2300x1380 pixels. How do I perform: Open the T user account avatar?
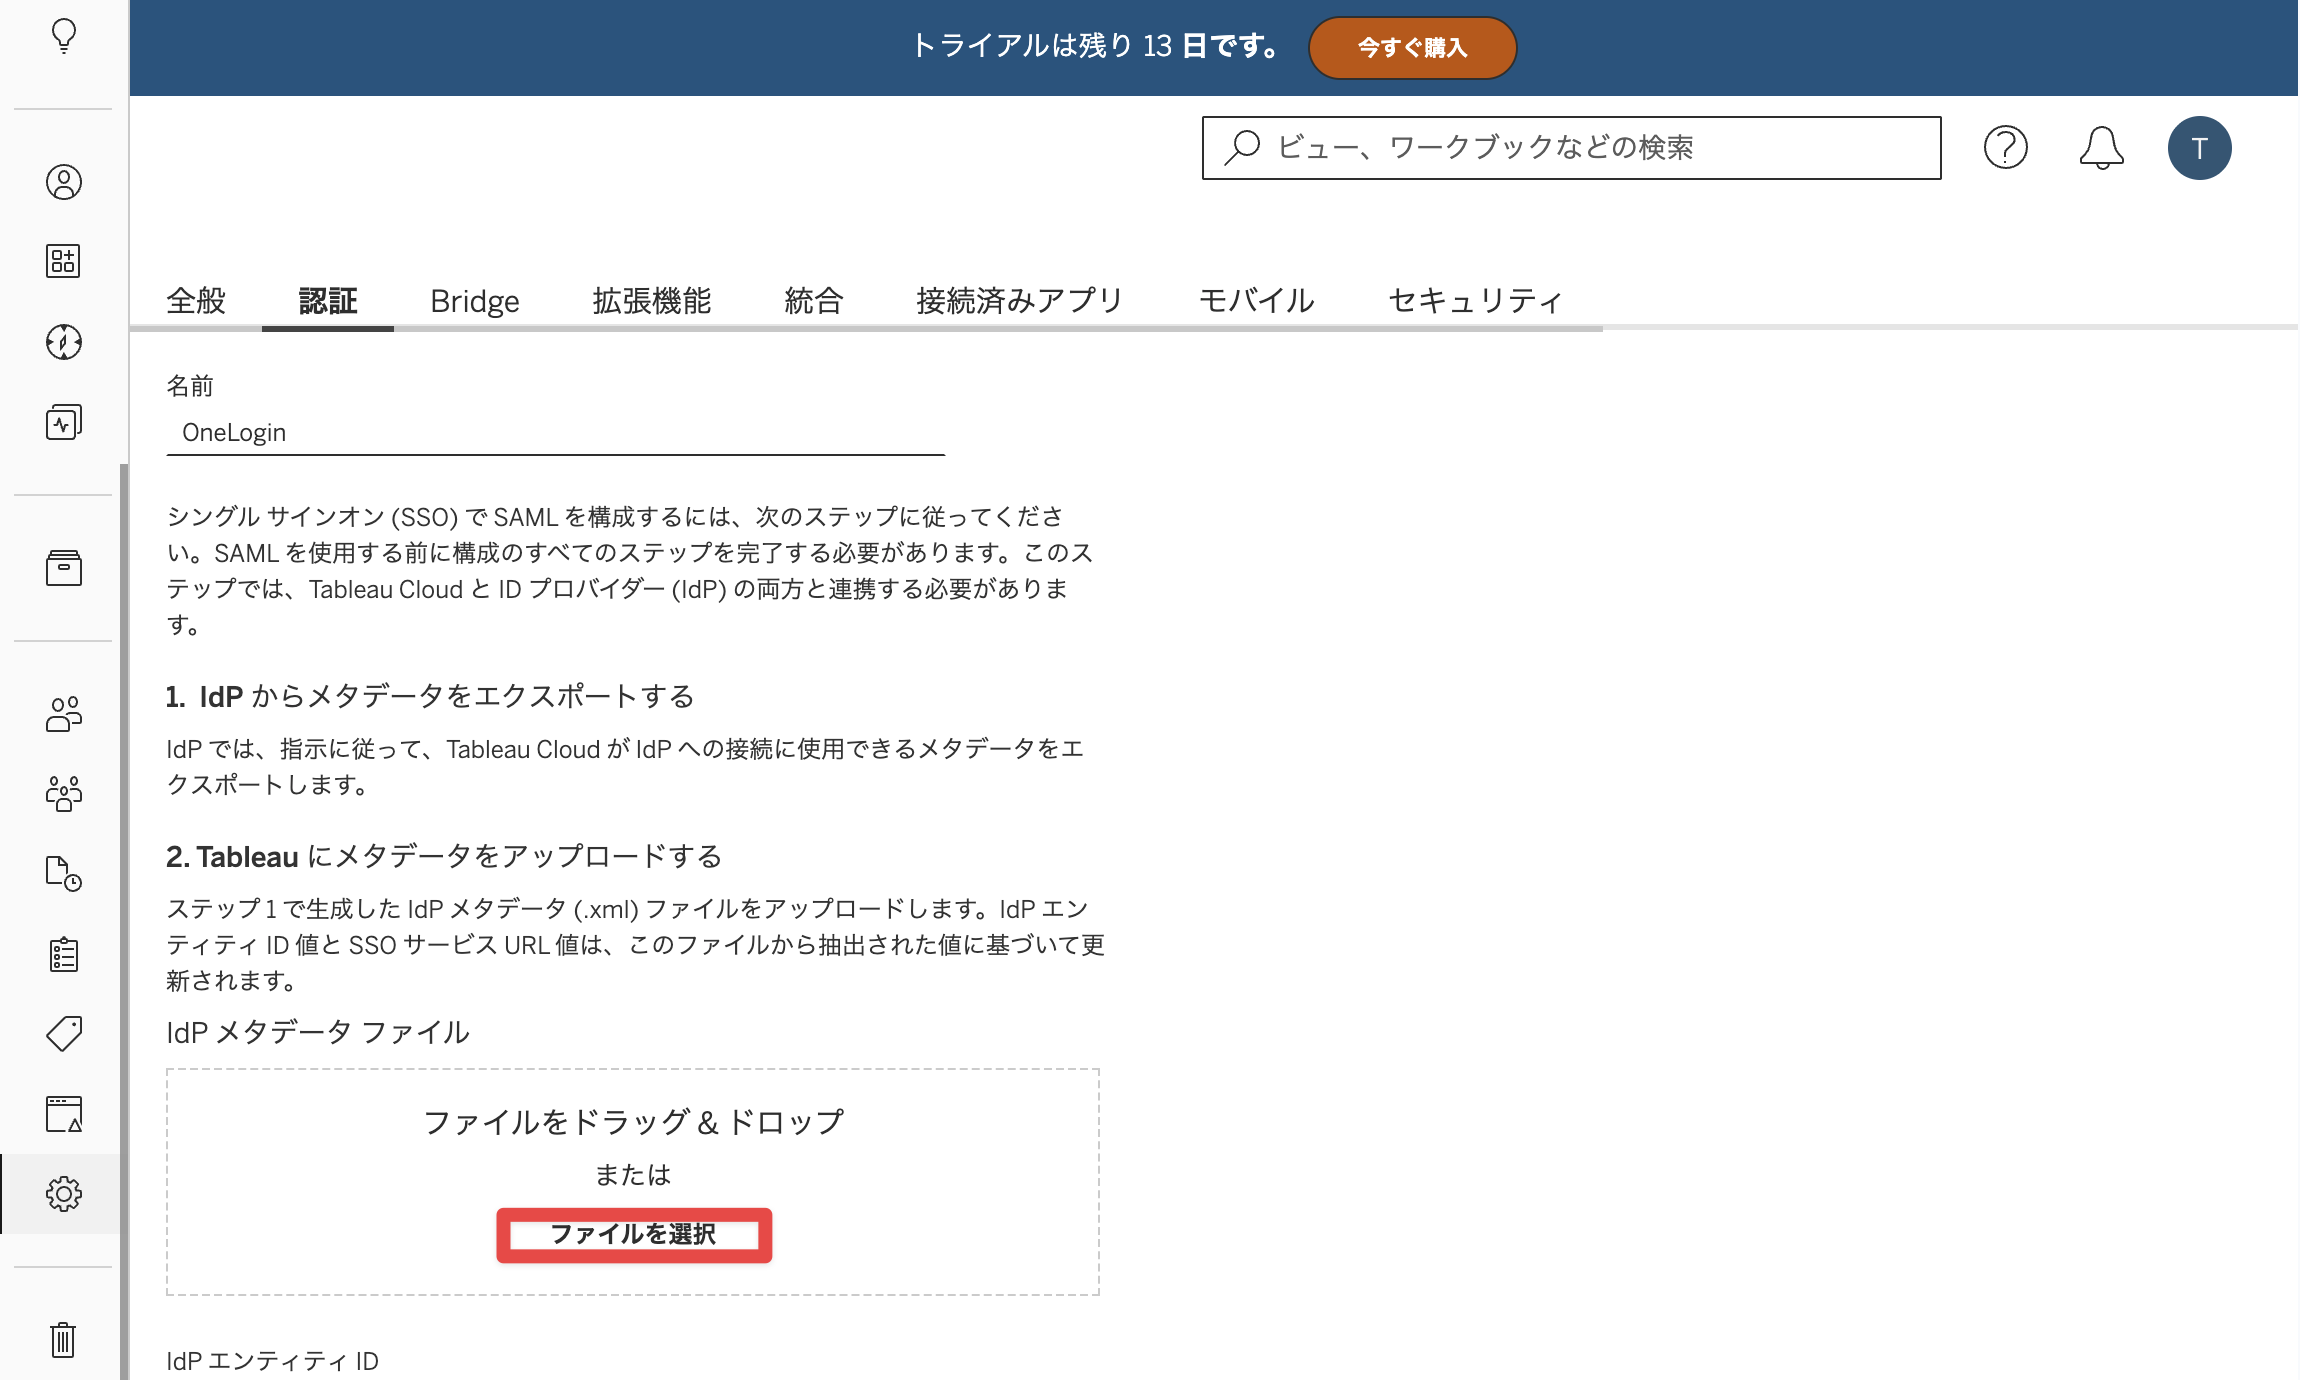2200,148
